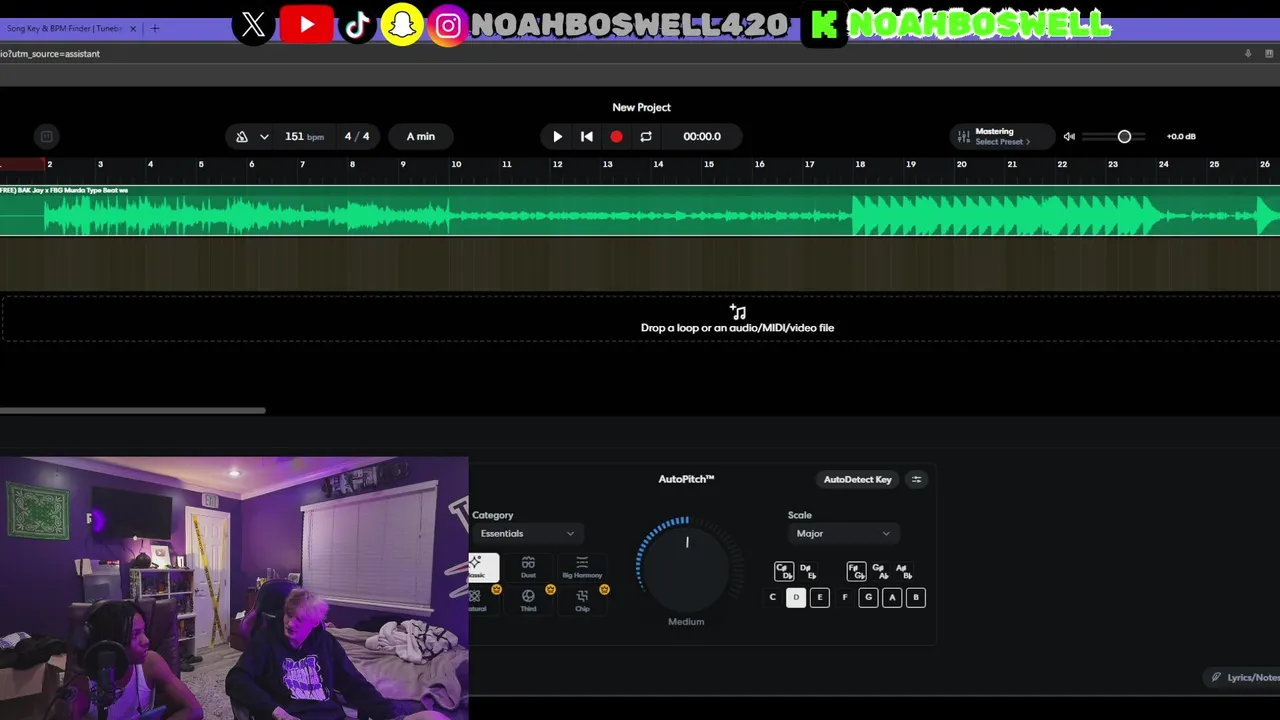Select the Classic AutoPitch effect
This screenshot has height=720, width=1280.
coord(483,567)
